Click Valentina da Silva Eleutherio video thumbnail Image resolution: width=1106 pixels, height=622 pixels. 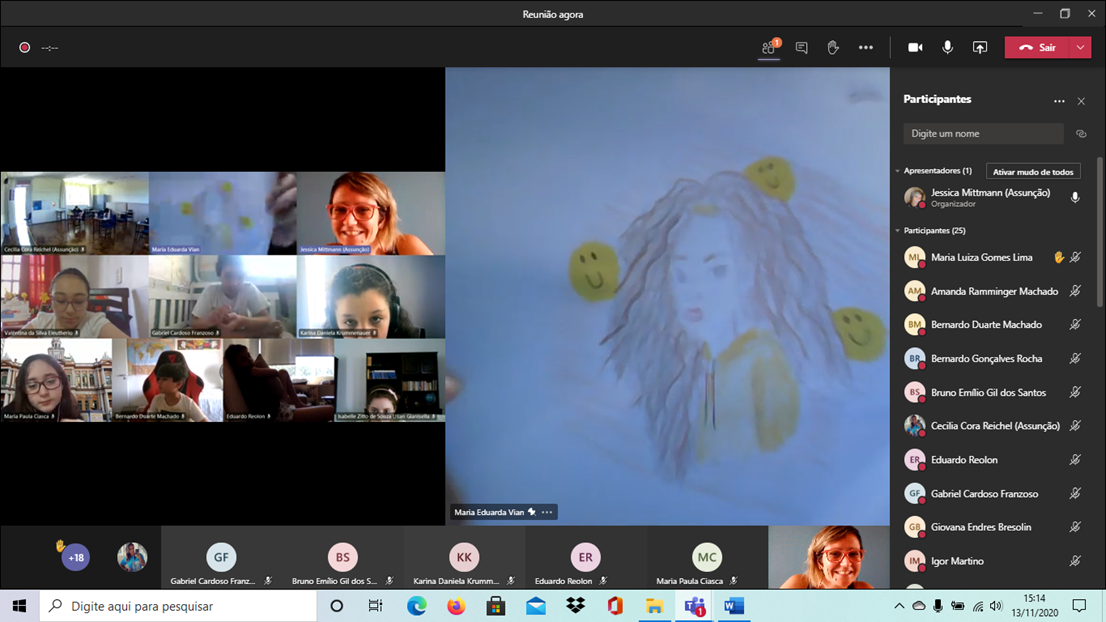tap(75, 296)
